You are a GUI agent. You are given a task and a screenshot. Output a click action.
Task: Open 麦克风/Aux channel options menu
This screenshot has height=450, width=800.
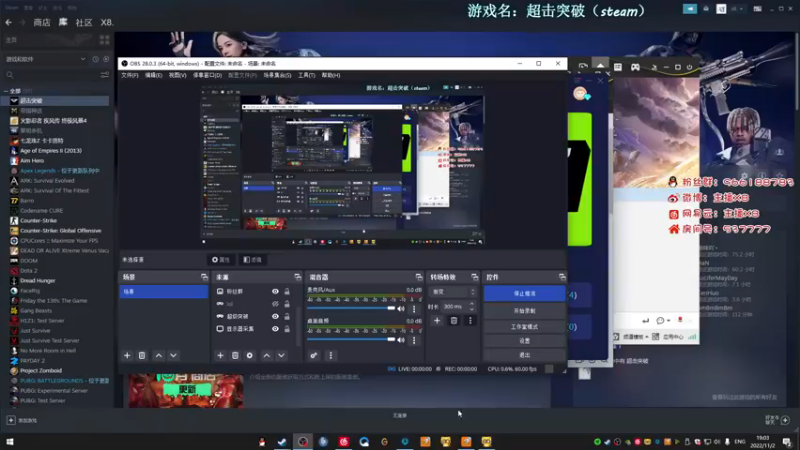(414, 309)
